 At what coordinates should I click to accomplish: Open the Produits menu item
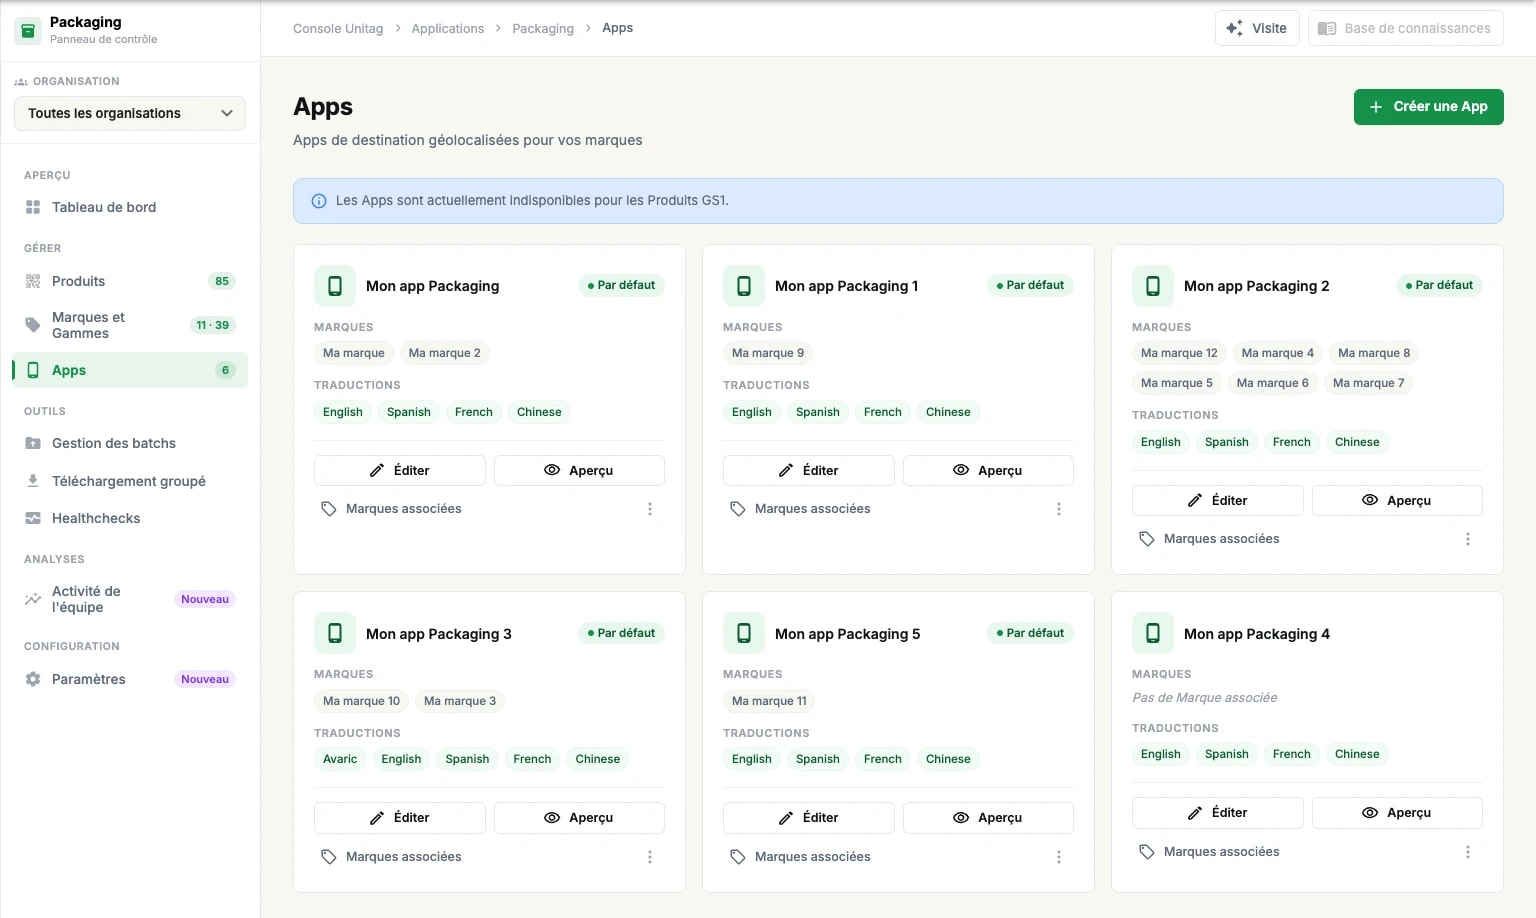(x=130, y=281)
